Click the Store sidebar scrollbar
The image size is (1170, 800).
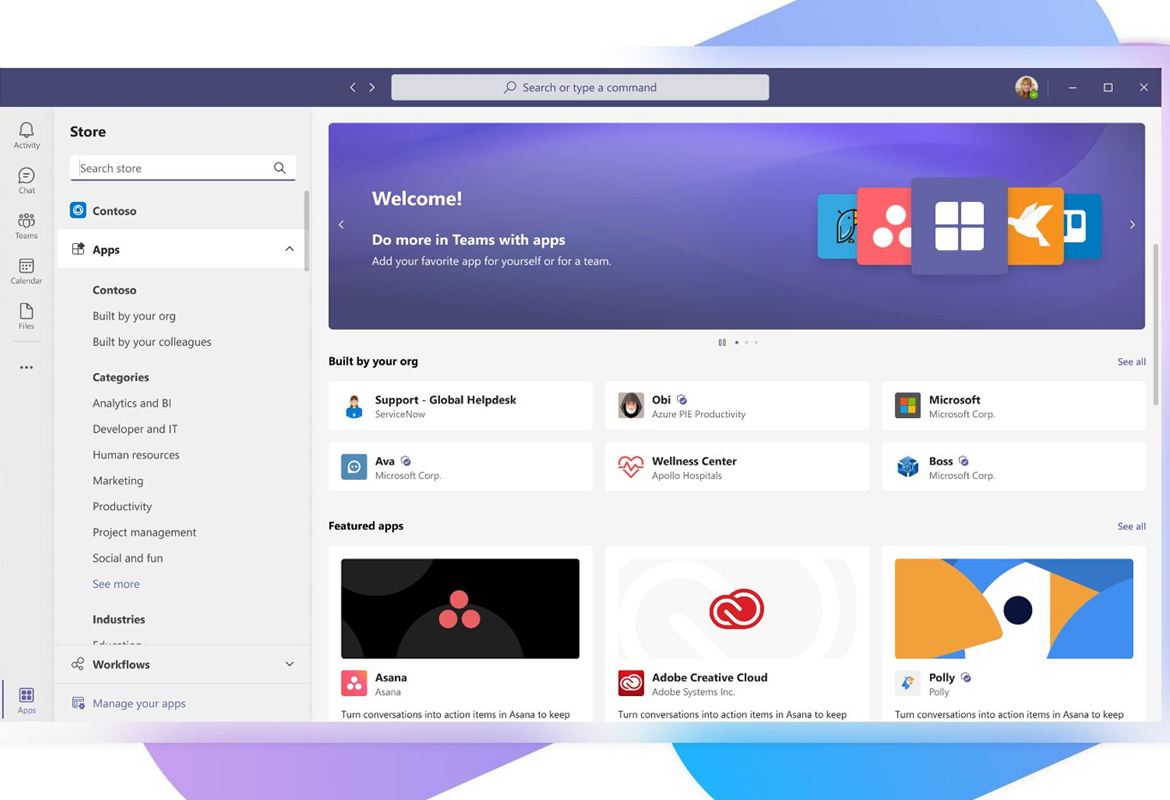306,231
